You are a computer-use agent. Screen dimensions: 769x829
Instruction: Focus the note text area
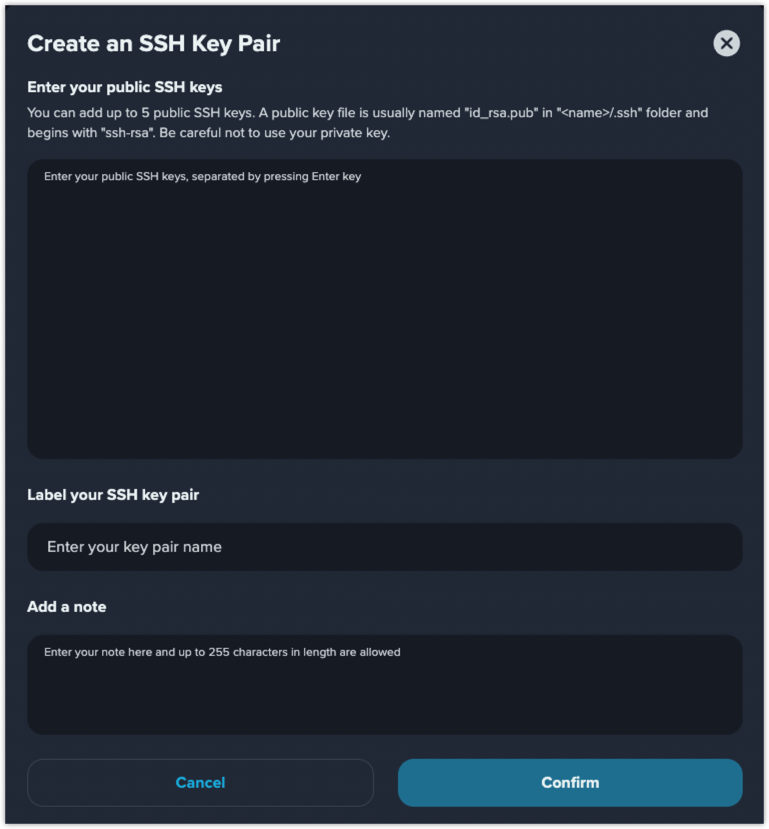pos(385,684)
